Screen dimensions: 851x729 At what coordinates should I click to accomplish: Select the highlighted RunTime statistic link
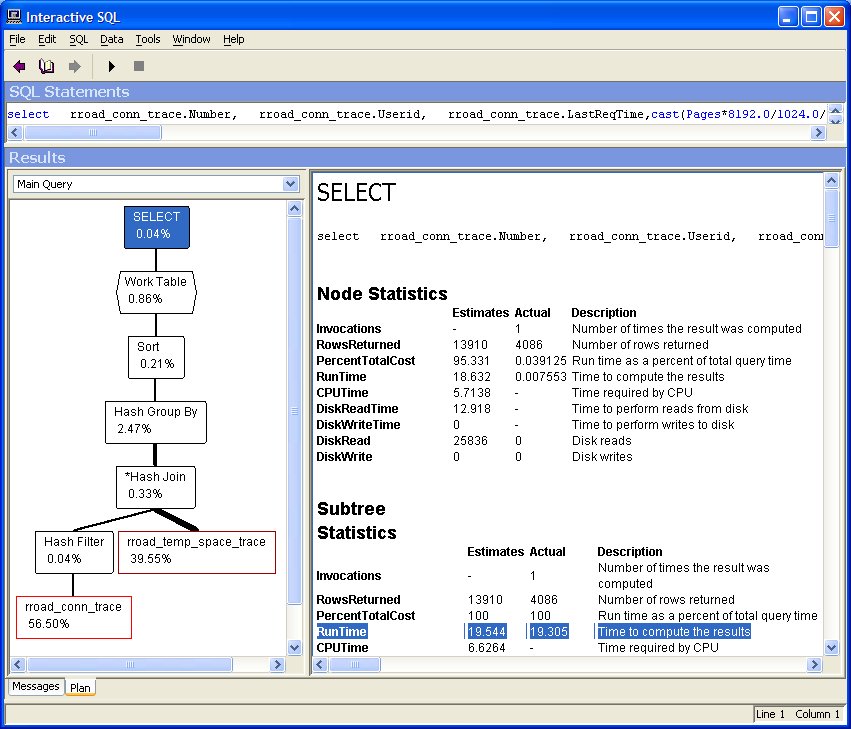(x=341, y=631)
